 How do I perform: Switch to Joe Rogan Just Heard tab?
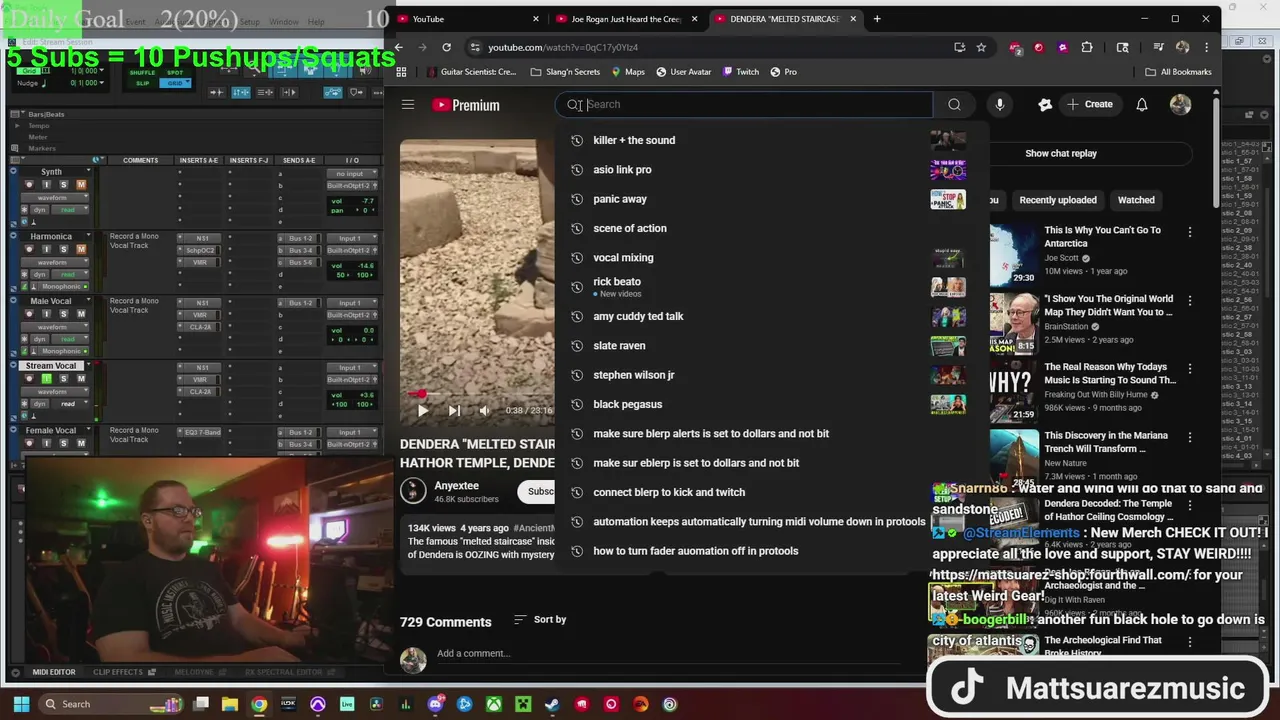coord(625,19)
